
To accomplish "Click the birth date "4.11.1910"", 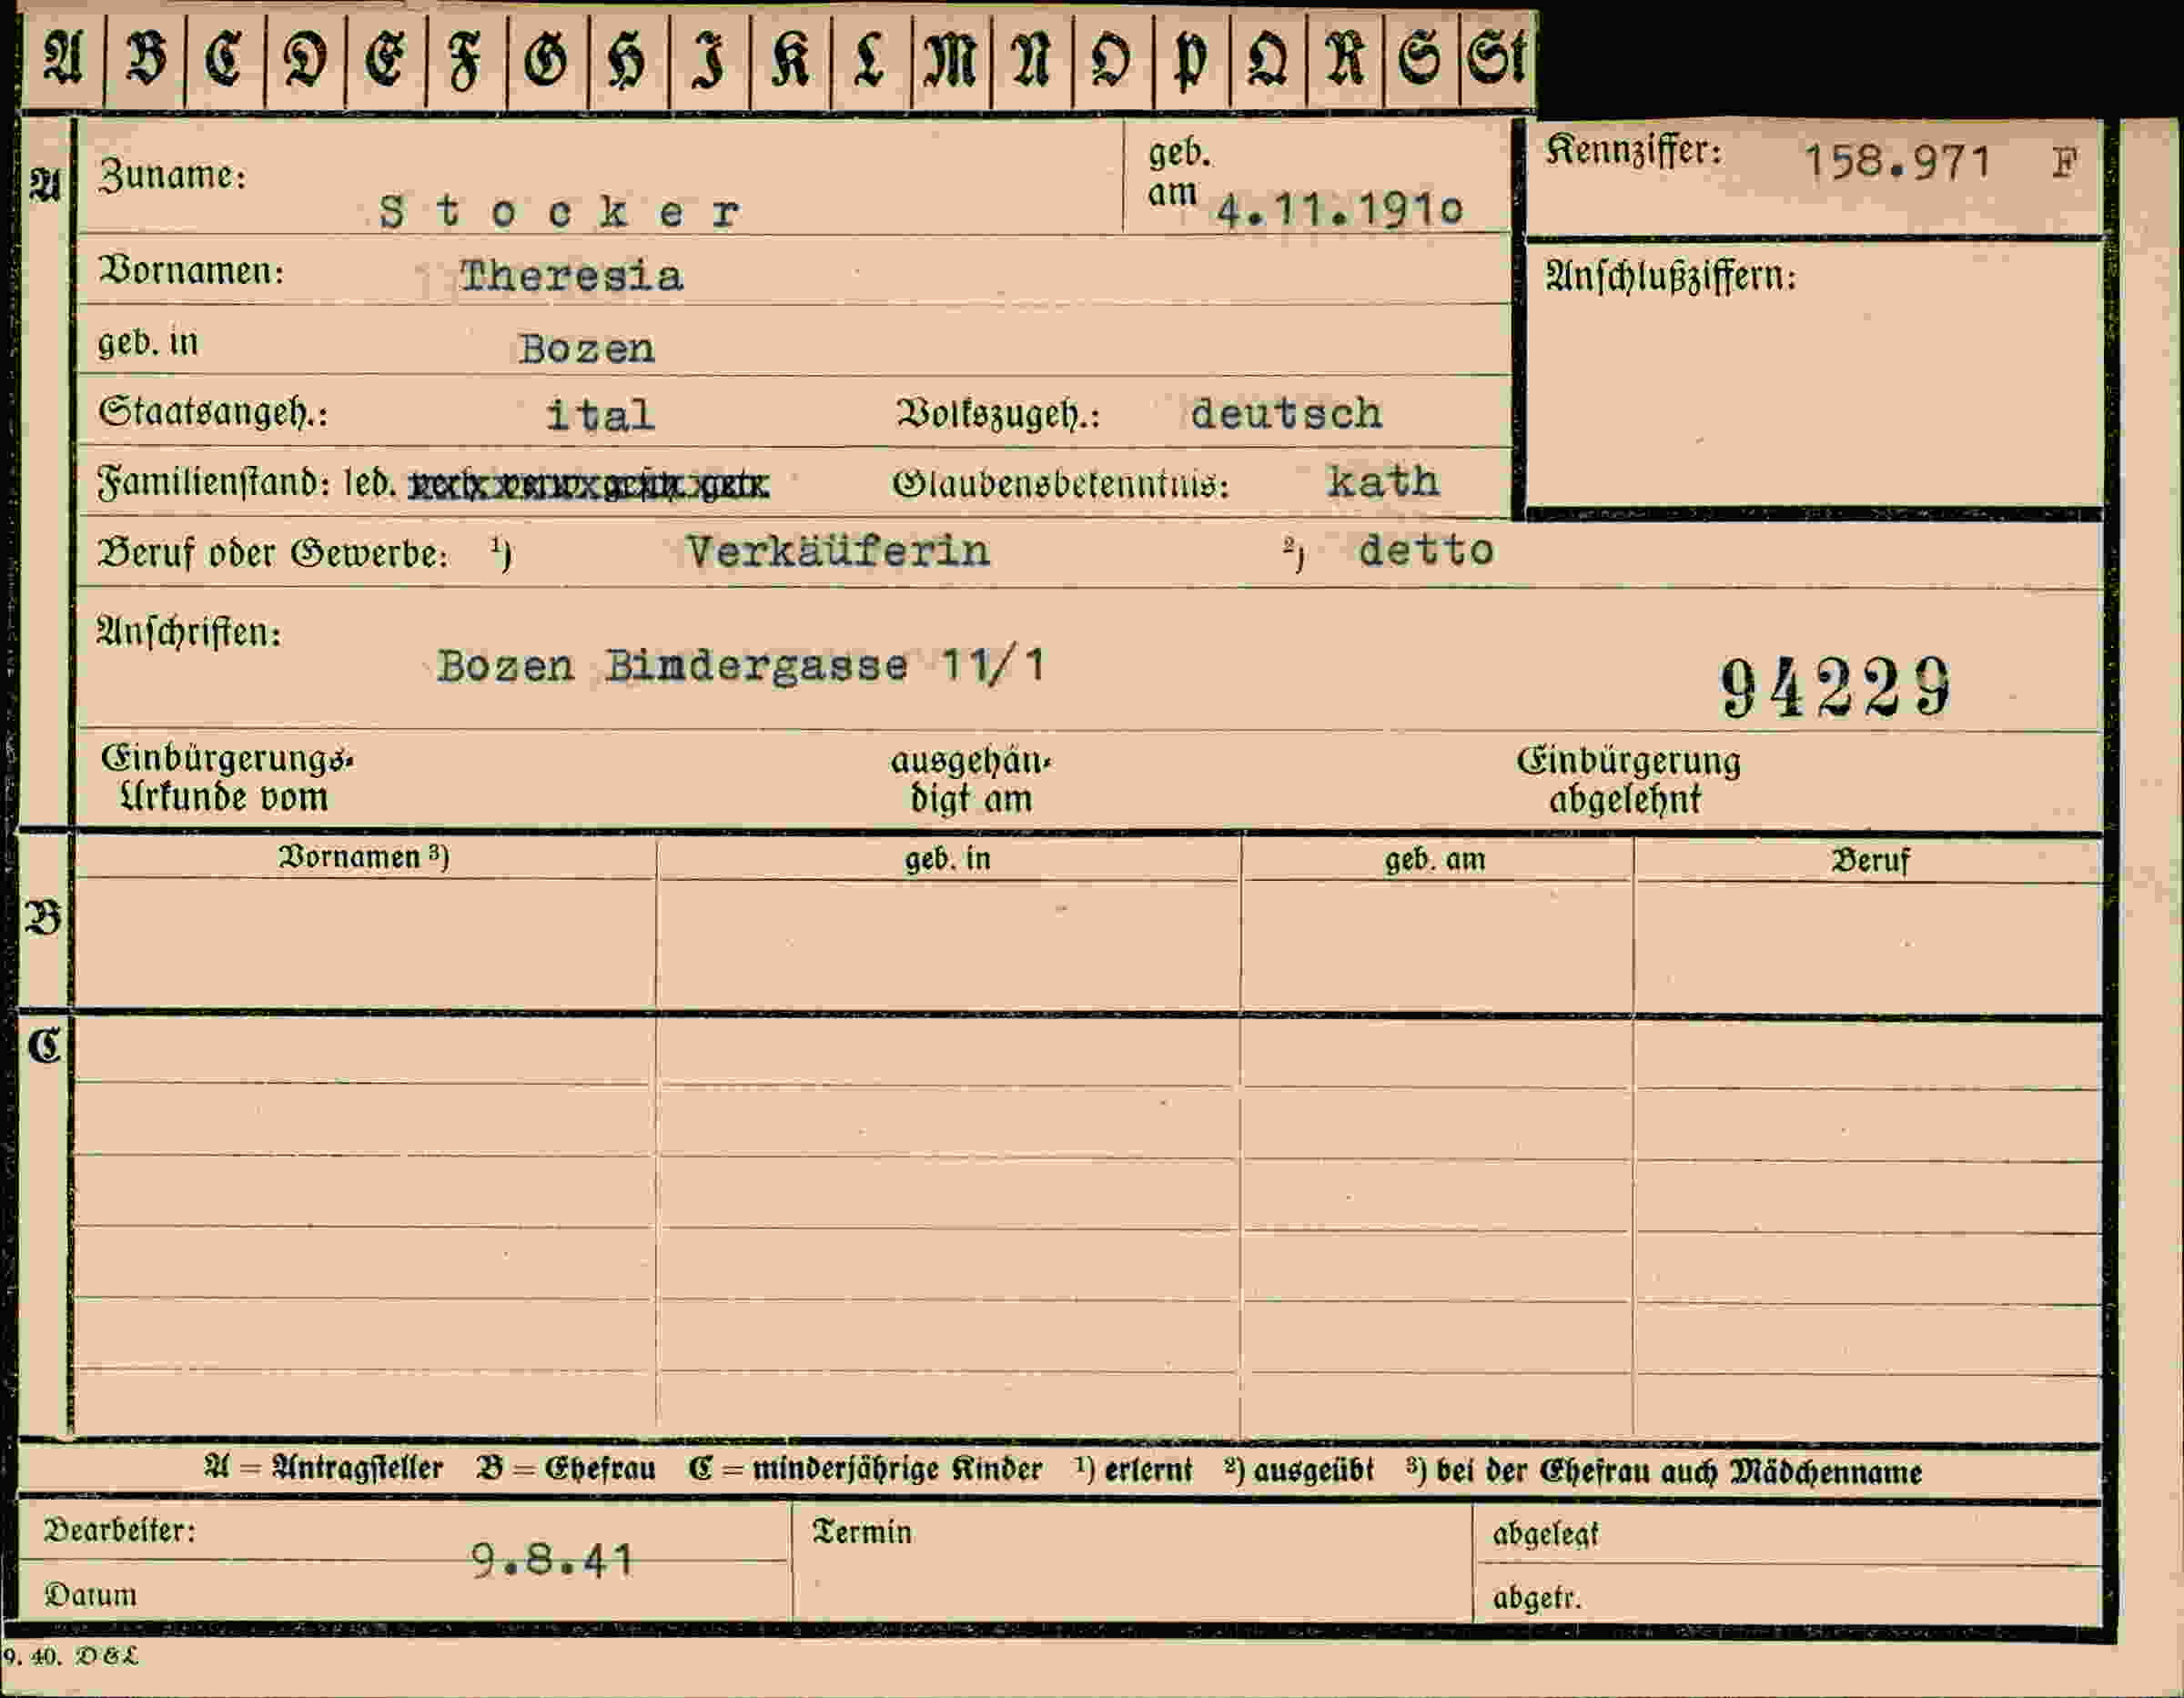I will (x=1340, y=209).
